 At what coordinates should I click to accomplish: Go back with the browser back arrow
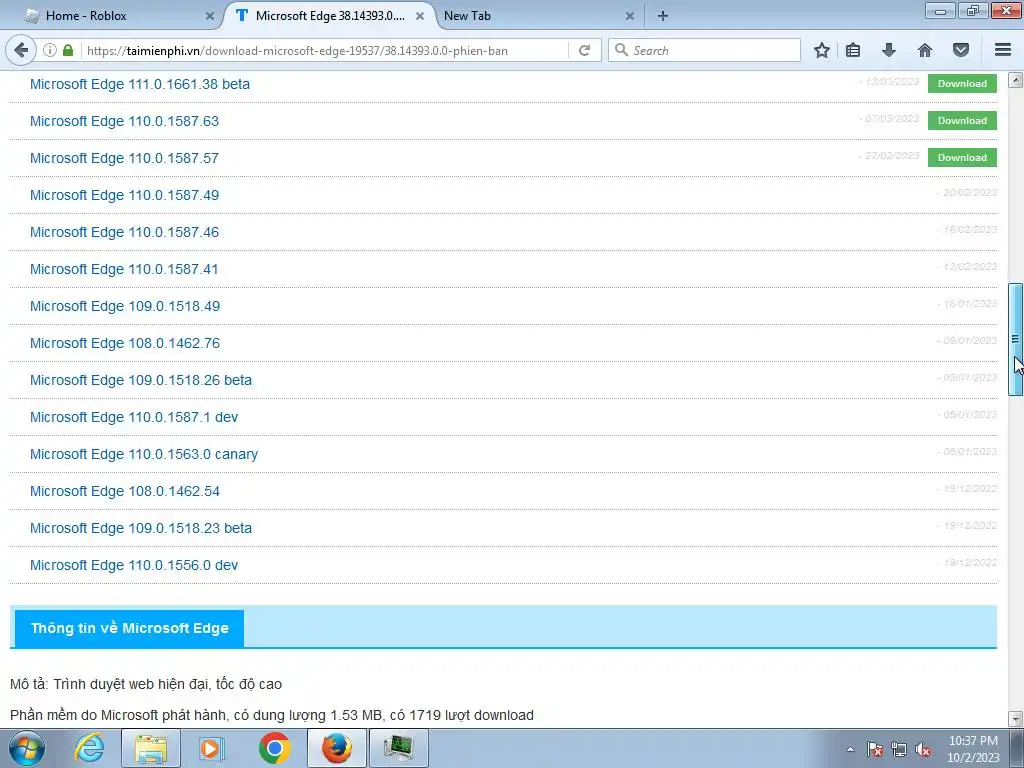click(x=21, y=50)
